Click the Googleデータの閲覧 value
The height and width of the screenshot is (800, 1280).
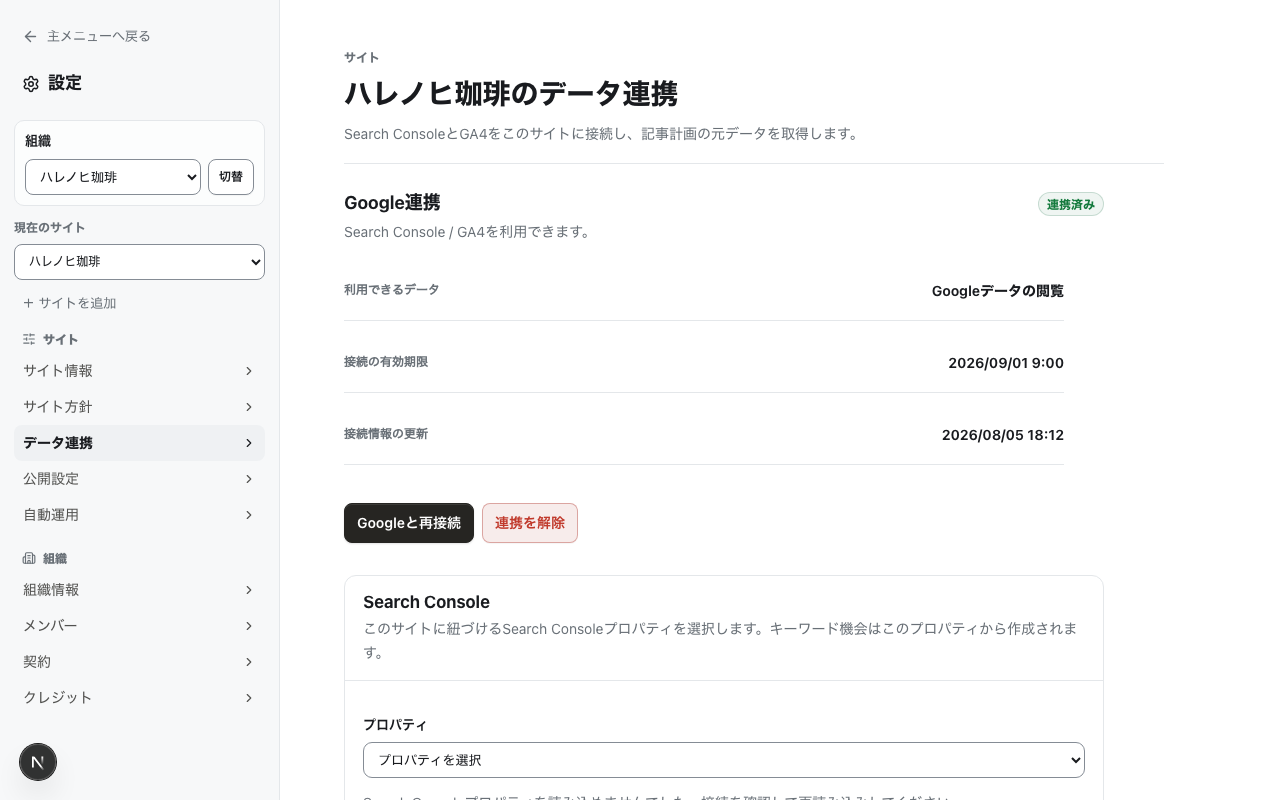click(x=998, y=291)
